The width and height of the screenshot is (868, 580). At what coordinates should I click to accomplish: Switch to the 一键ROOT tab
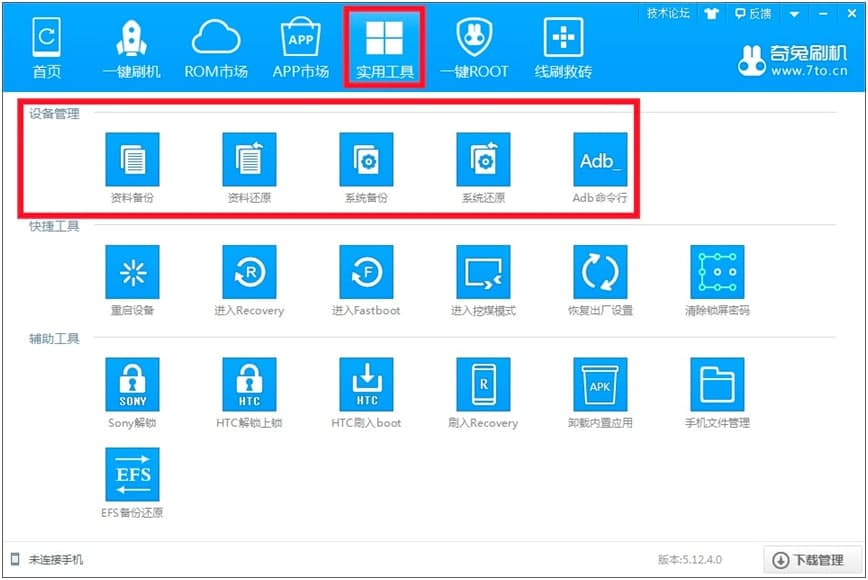pyautogui.click(x=474, y=48)
